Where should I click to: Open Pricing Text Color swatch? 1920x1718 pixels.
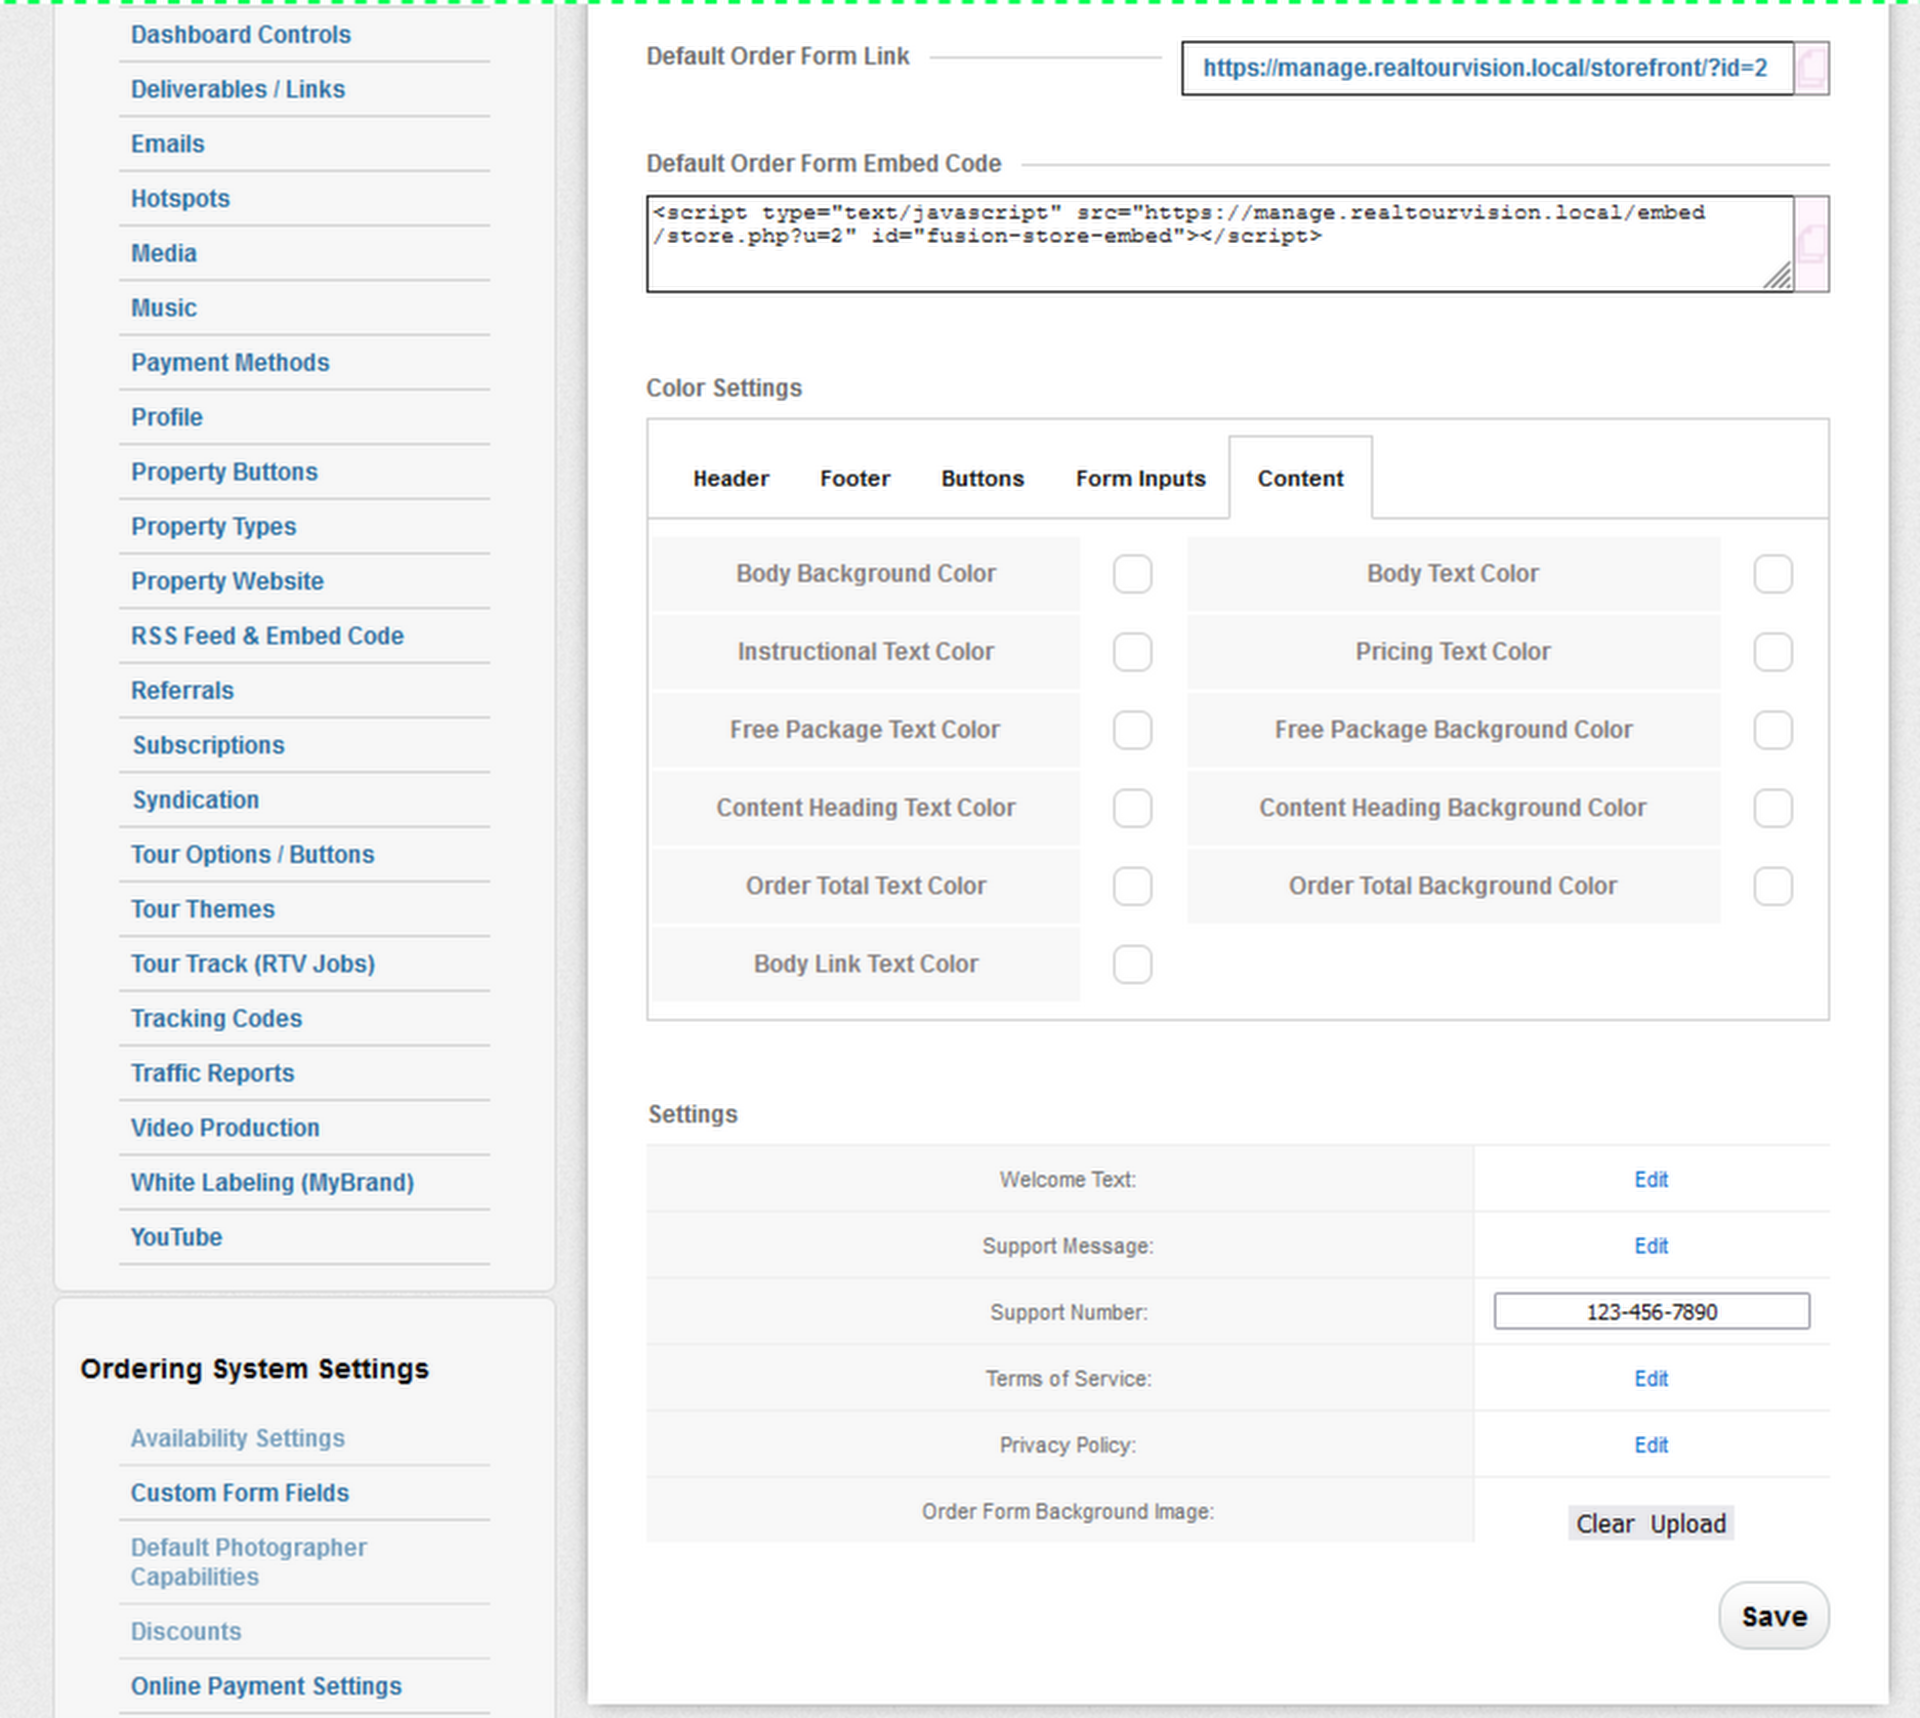[x=1772, y=652]
